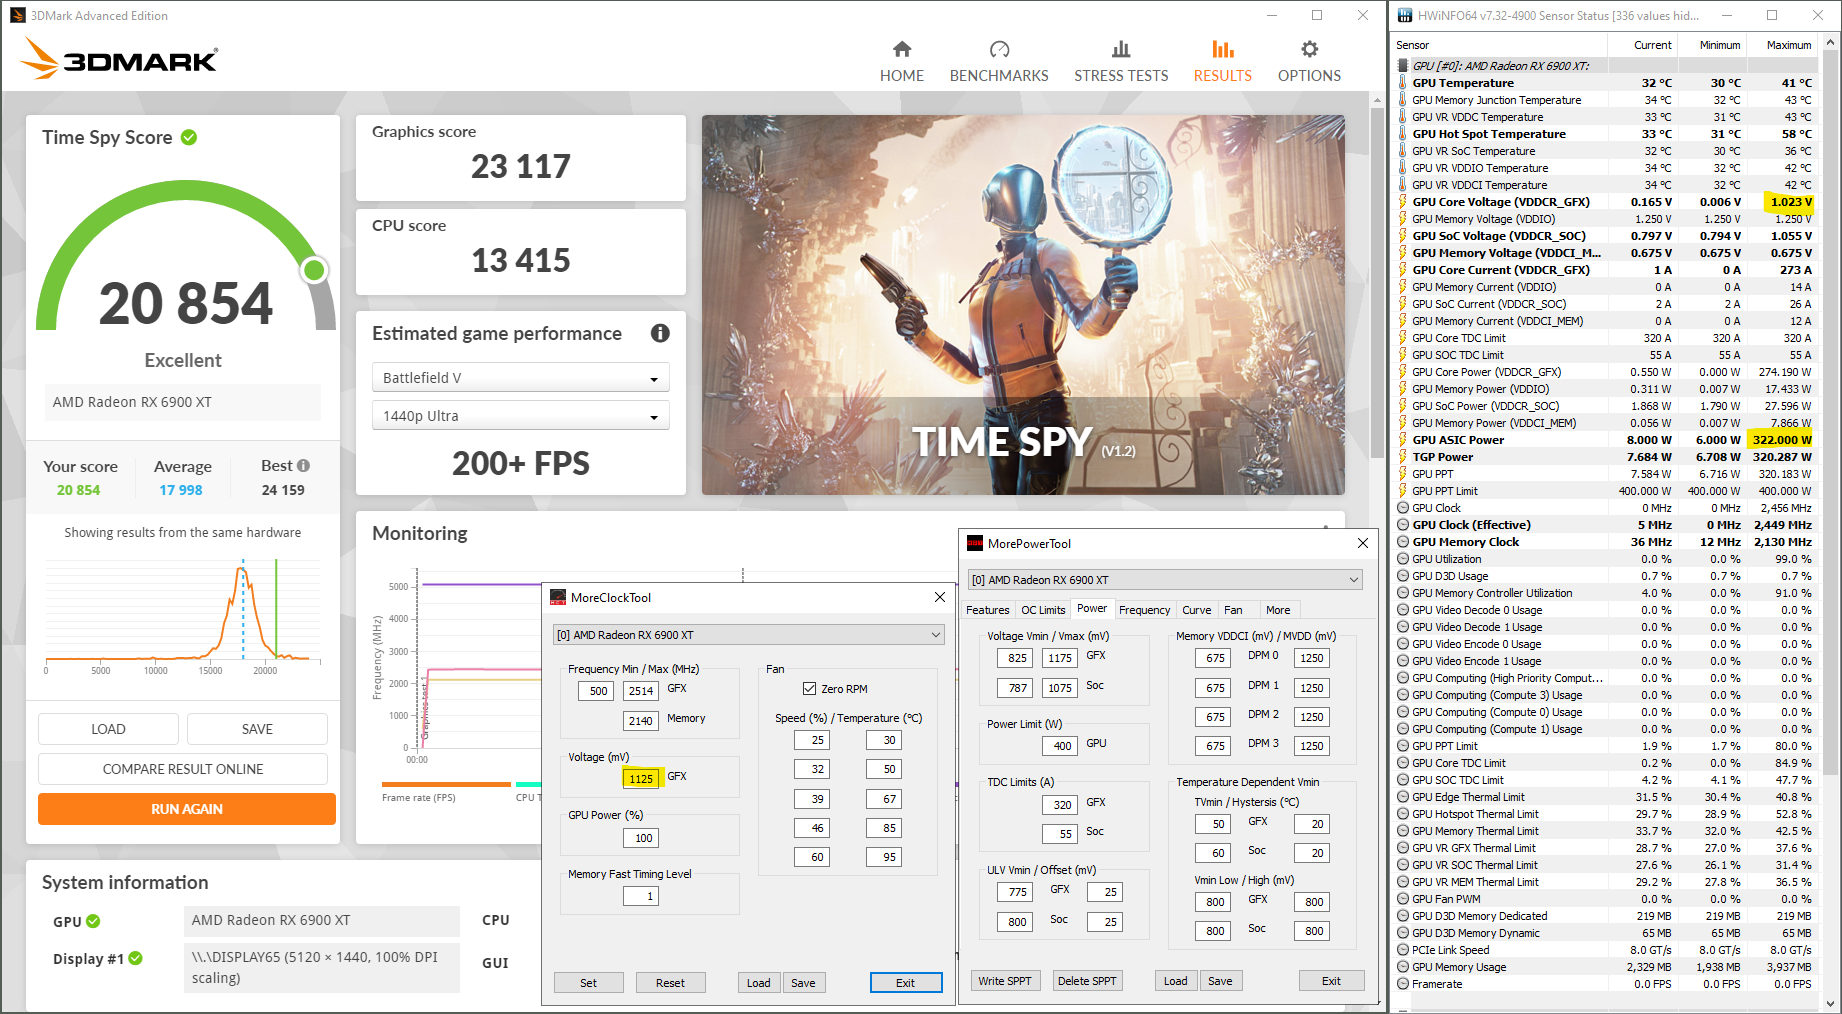Go to 3DMark Home icon

pos(902,49)
